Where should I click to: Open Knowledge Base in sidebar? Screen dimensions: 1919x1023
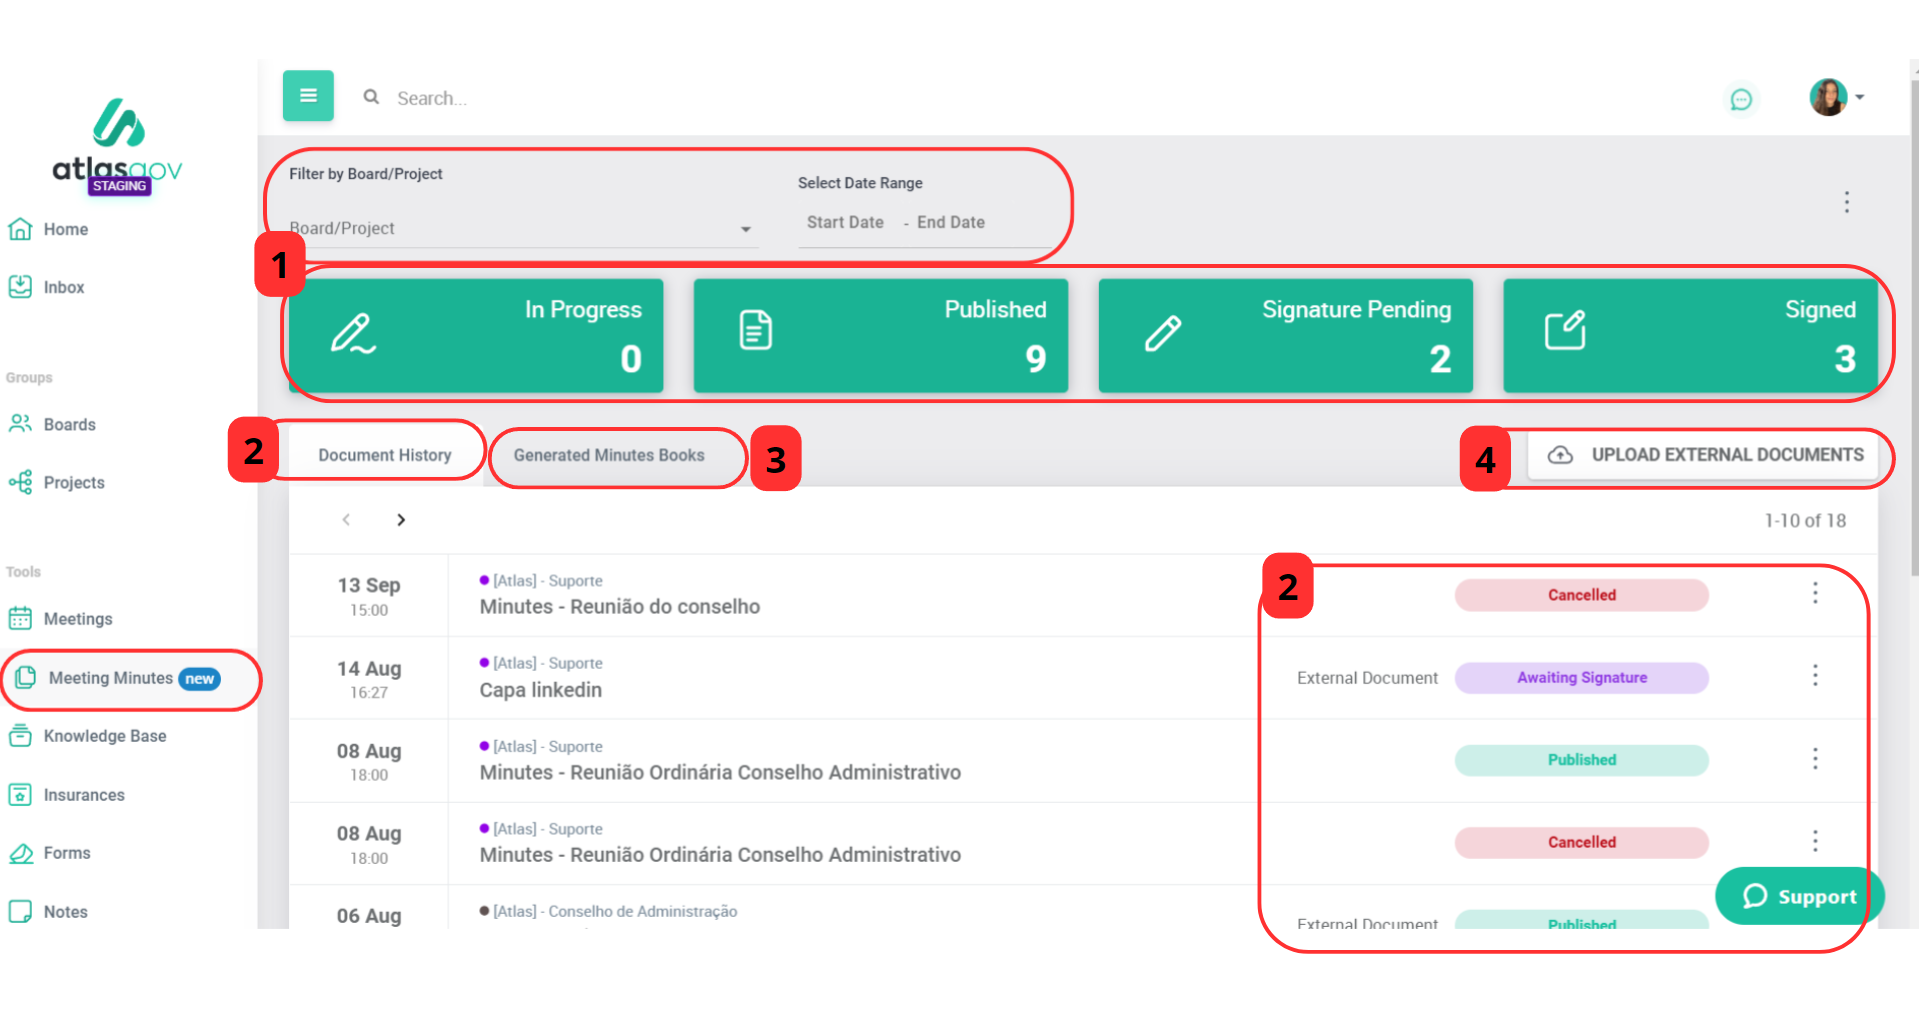point(104,737)
